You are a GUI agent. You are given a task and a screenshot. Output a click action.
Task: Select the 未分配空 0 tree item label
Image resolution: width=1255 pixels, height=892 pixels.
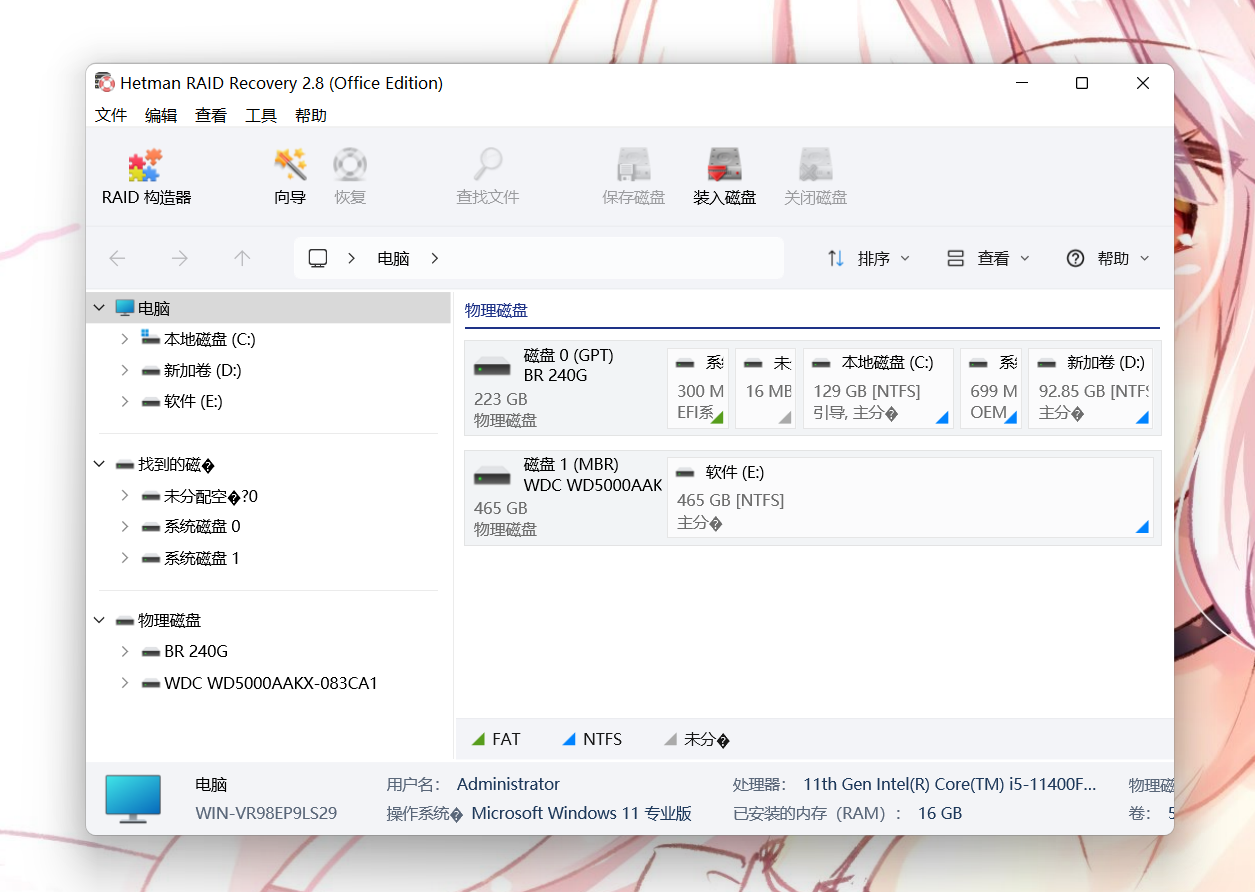[x=211, y=496]
